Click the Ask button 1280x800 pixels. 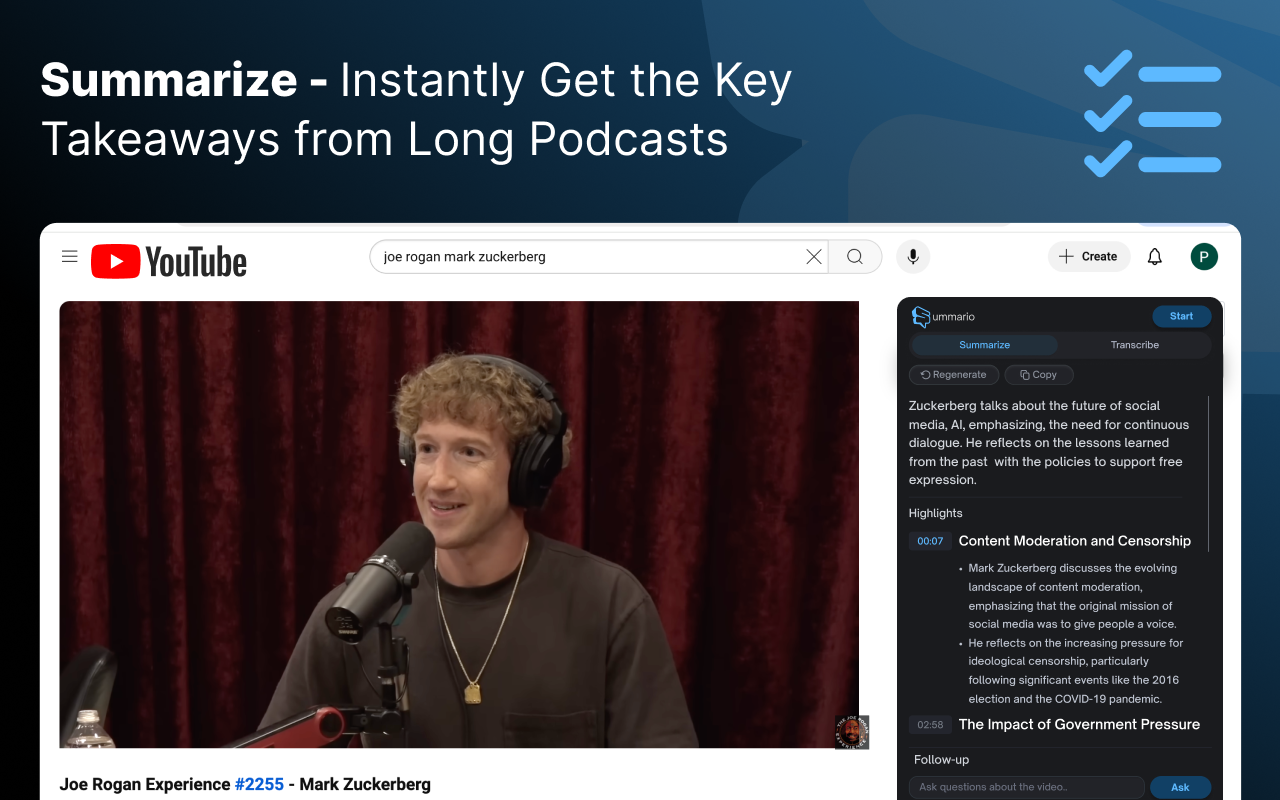tap(1180, 787)
